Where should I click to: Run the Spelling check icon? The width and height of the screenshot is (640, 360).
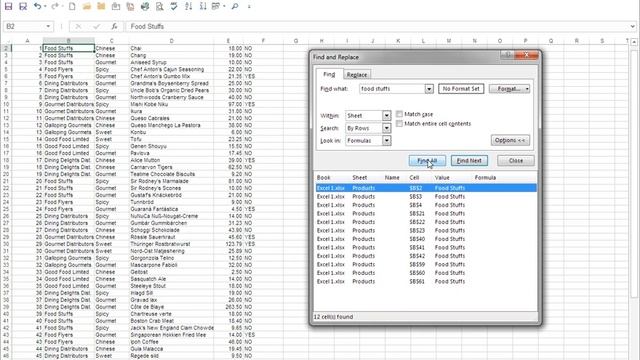click(x=174, y=7)
